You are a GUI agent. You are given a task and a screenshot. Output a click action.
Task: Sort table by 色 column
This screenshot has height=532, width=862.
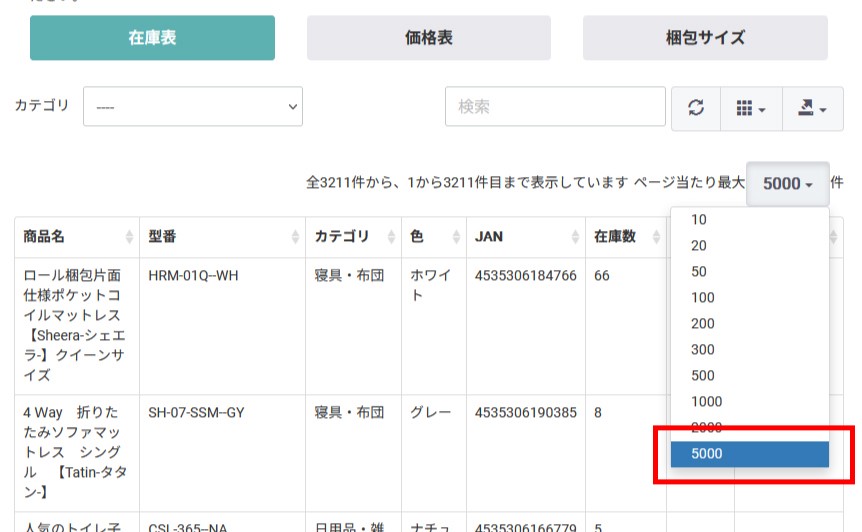434,237
